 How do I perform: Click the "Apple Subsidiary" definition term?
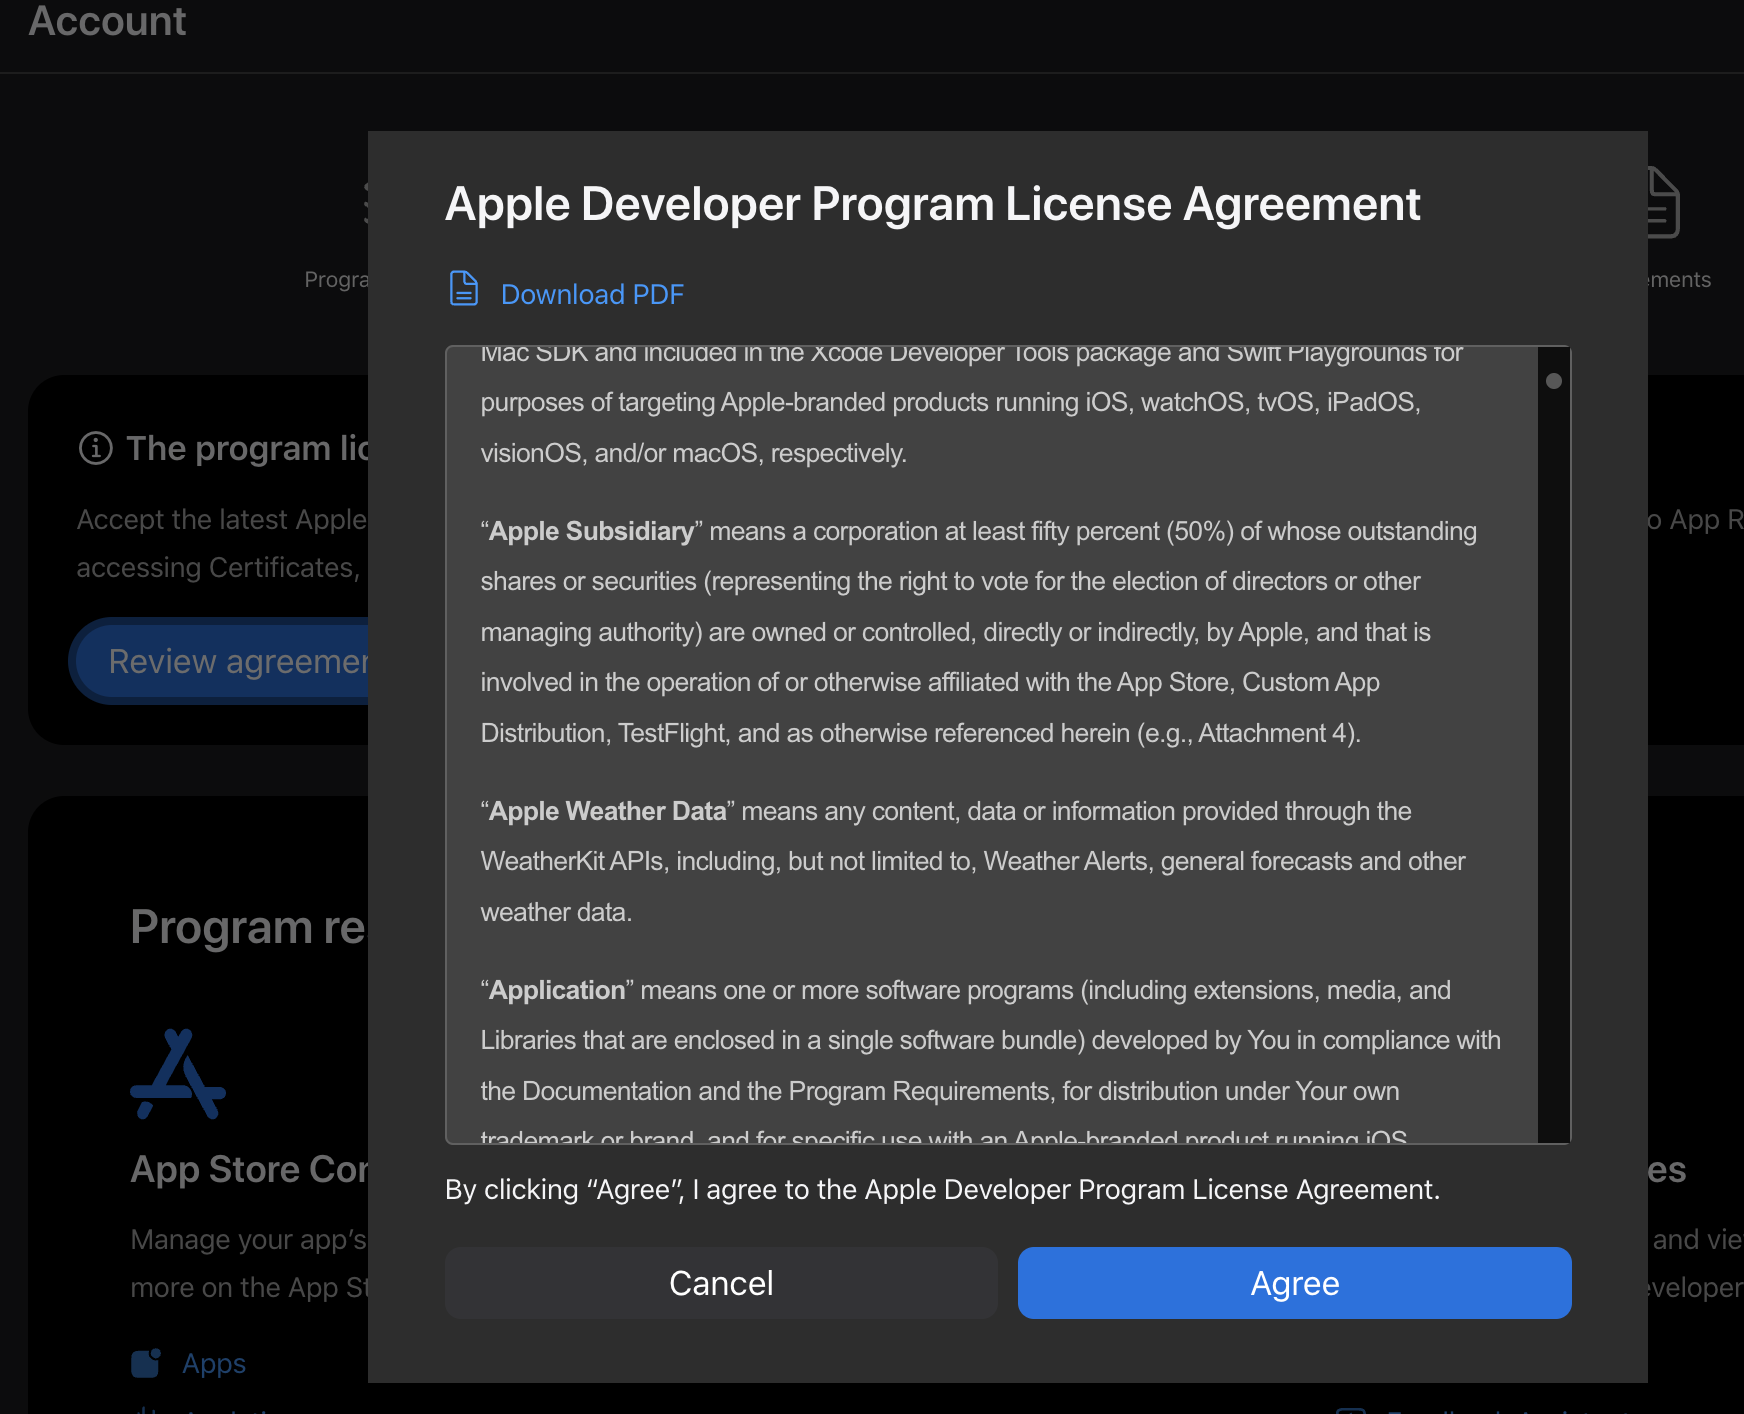coord(592,531)
